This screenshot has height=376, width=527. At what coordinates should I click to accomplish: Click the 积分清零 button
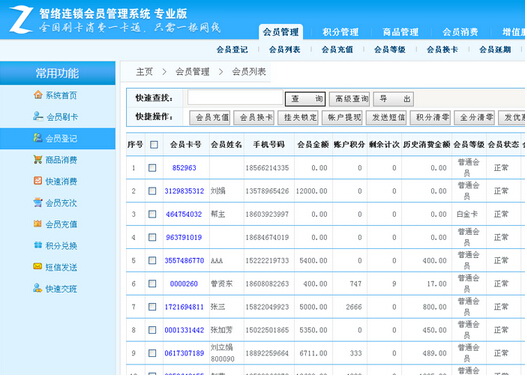click(x=430, y=118)
